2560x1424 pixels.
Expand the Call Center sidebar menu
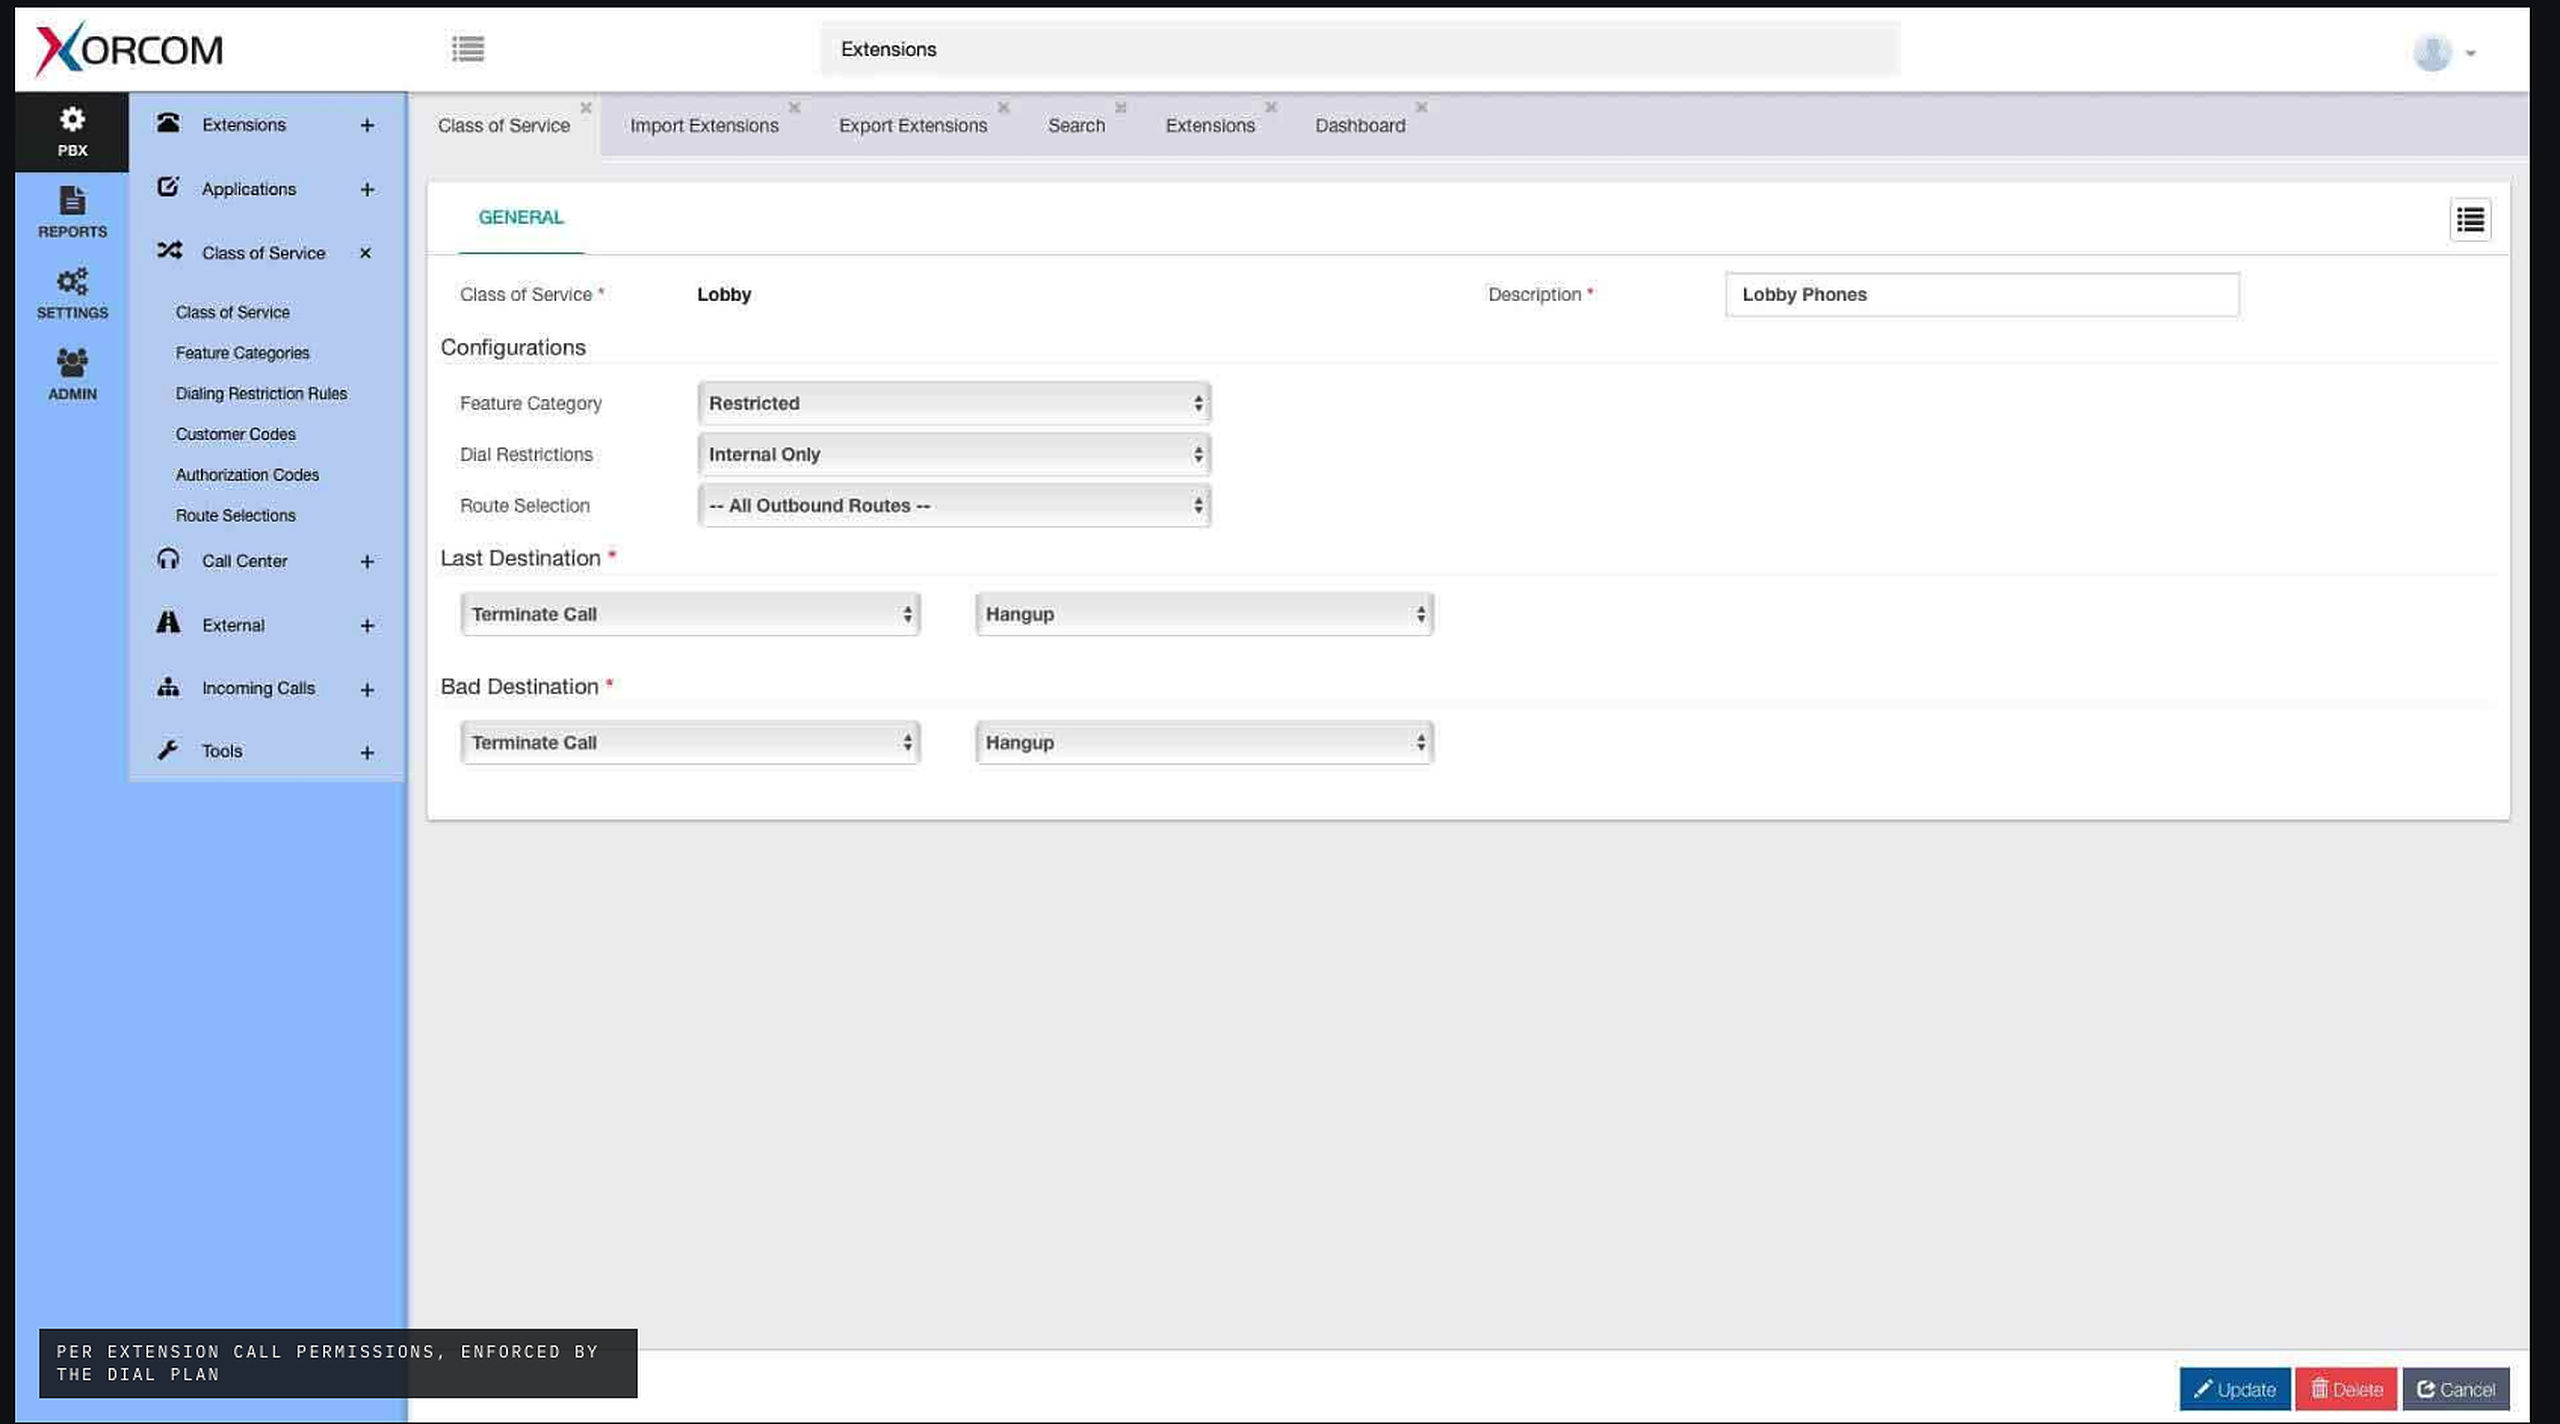coord(367,562)
